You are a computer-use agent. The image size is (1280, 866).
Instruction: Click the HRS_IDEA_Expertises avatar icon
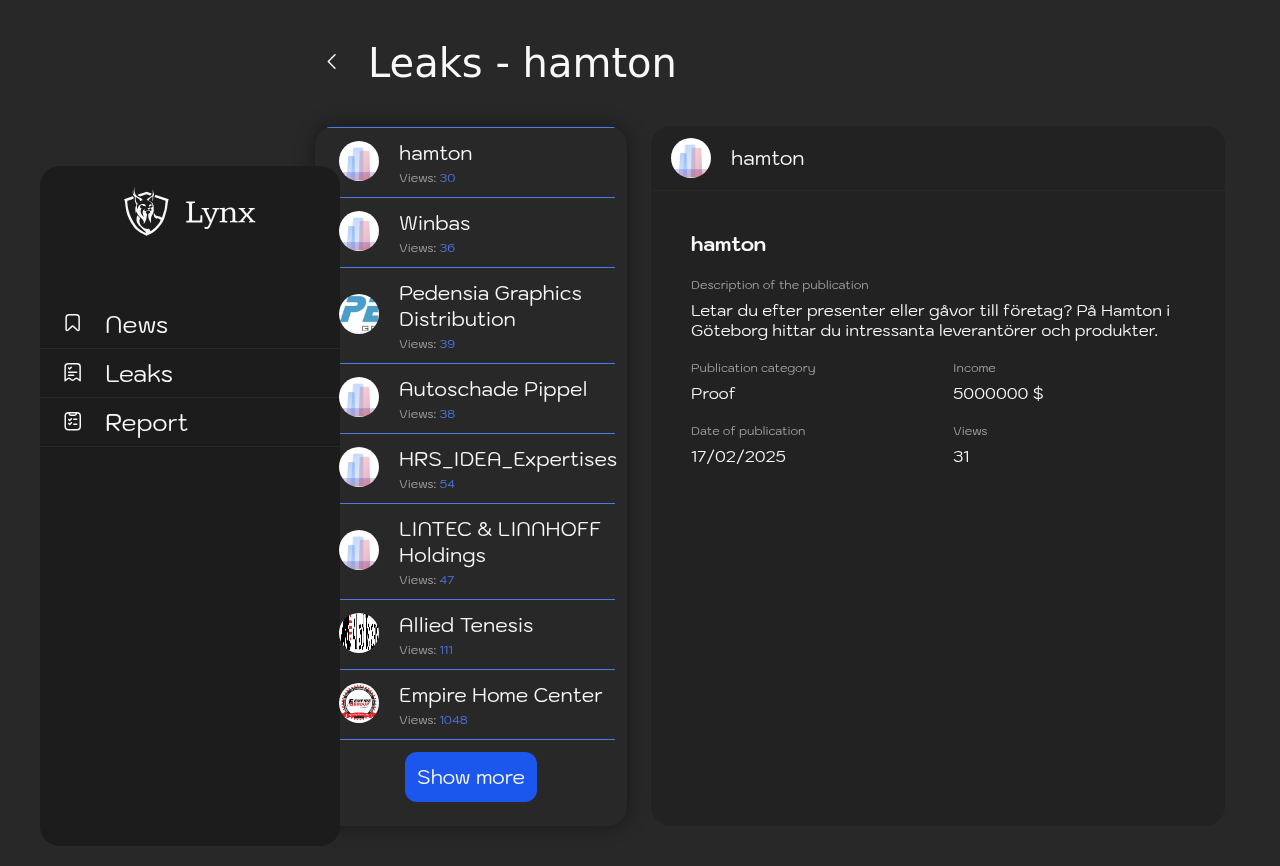point(359,467)
